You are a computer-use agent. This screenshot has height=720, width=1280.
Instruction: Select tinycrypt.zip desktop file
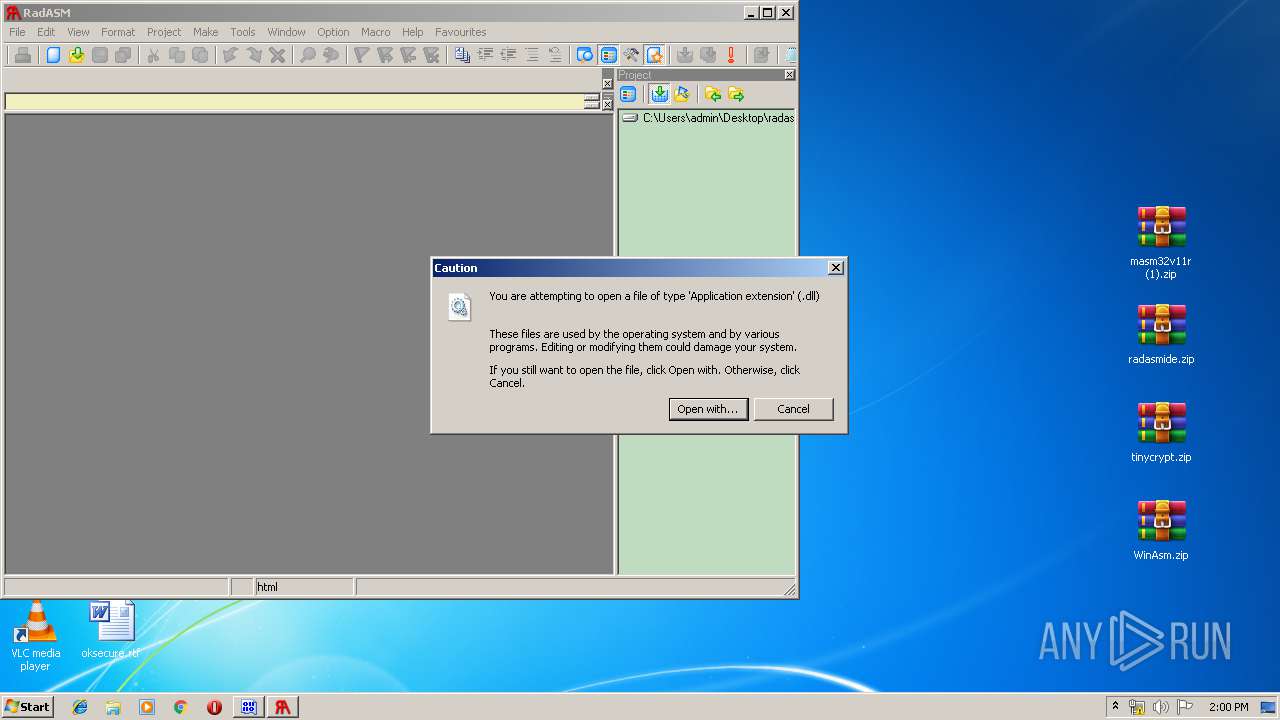point(1161,432)
